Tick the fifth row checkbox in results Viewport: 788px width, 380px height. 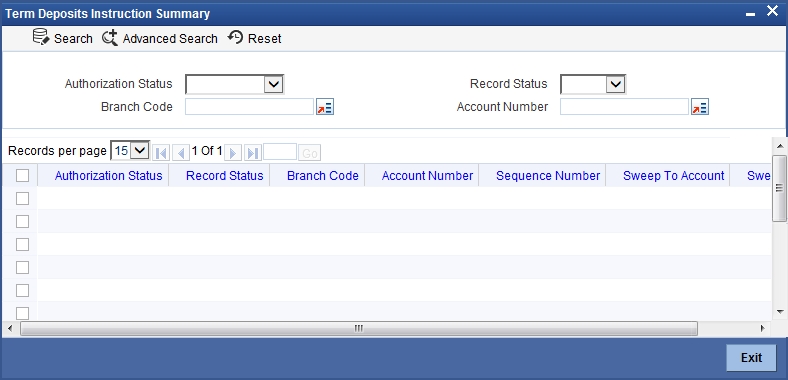click(x=23, y=290)
